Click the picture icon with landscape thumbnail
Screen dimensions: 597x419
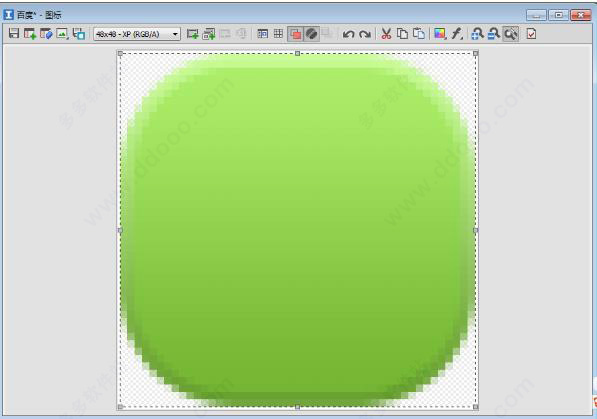pos(62,34)
